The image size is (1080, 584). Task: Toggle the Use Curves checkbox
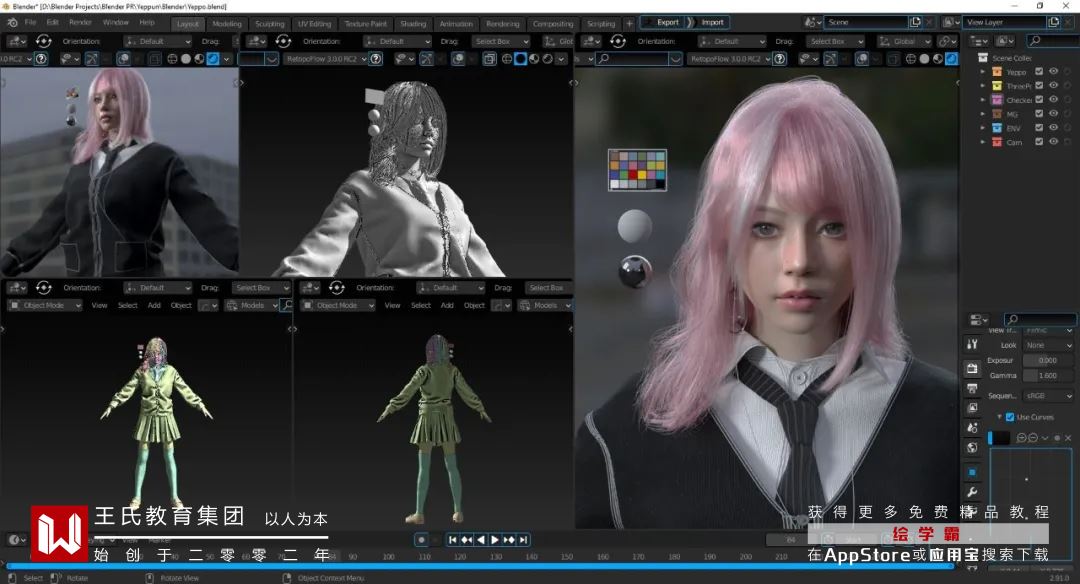(x=1010, y=417)
